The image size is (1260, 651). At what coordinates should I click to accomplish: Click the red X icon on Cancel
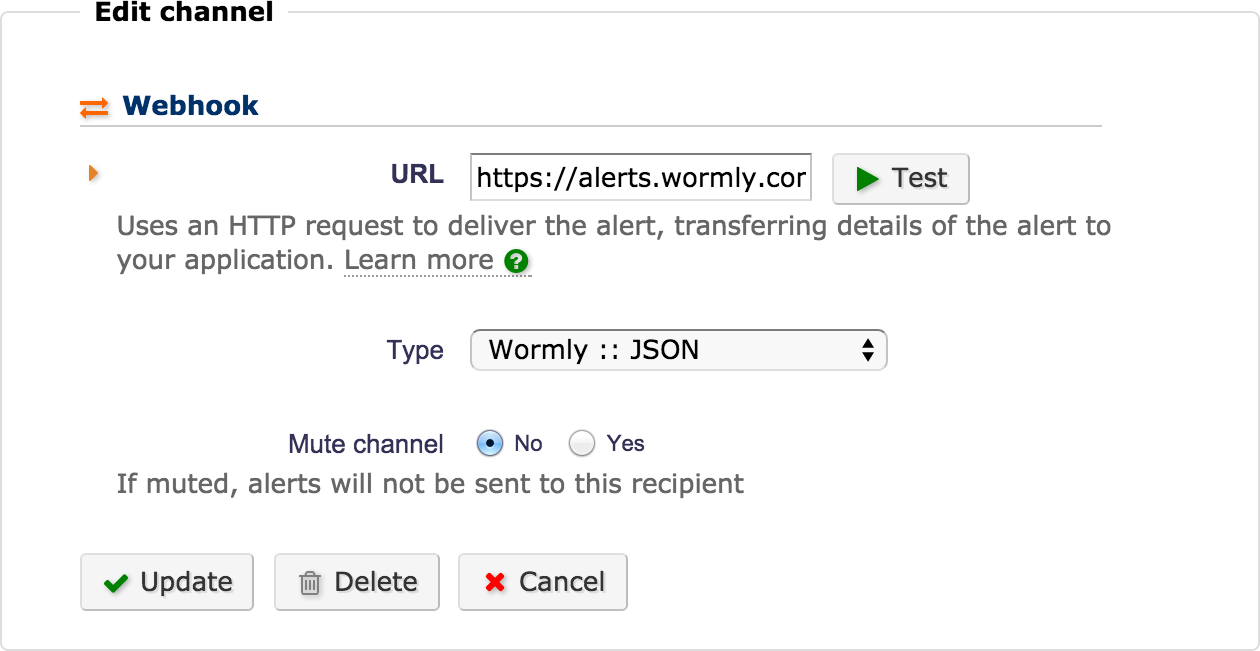(497, 581)
